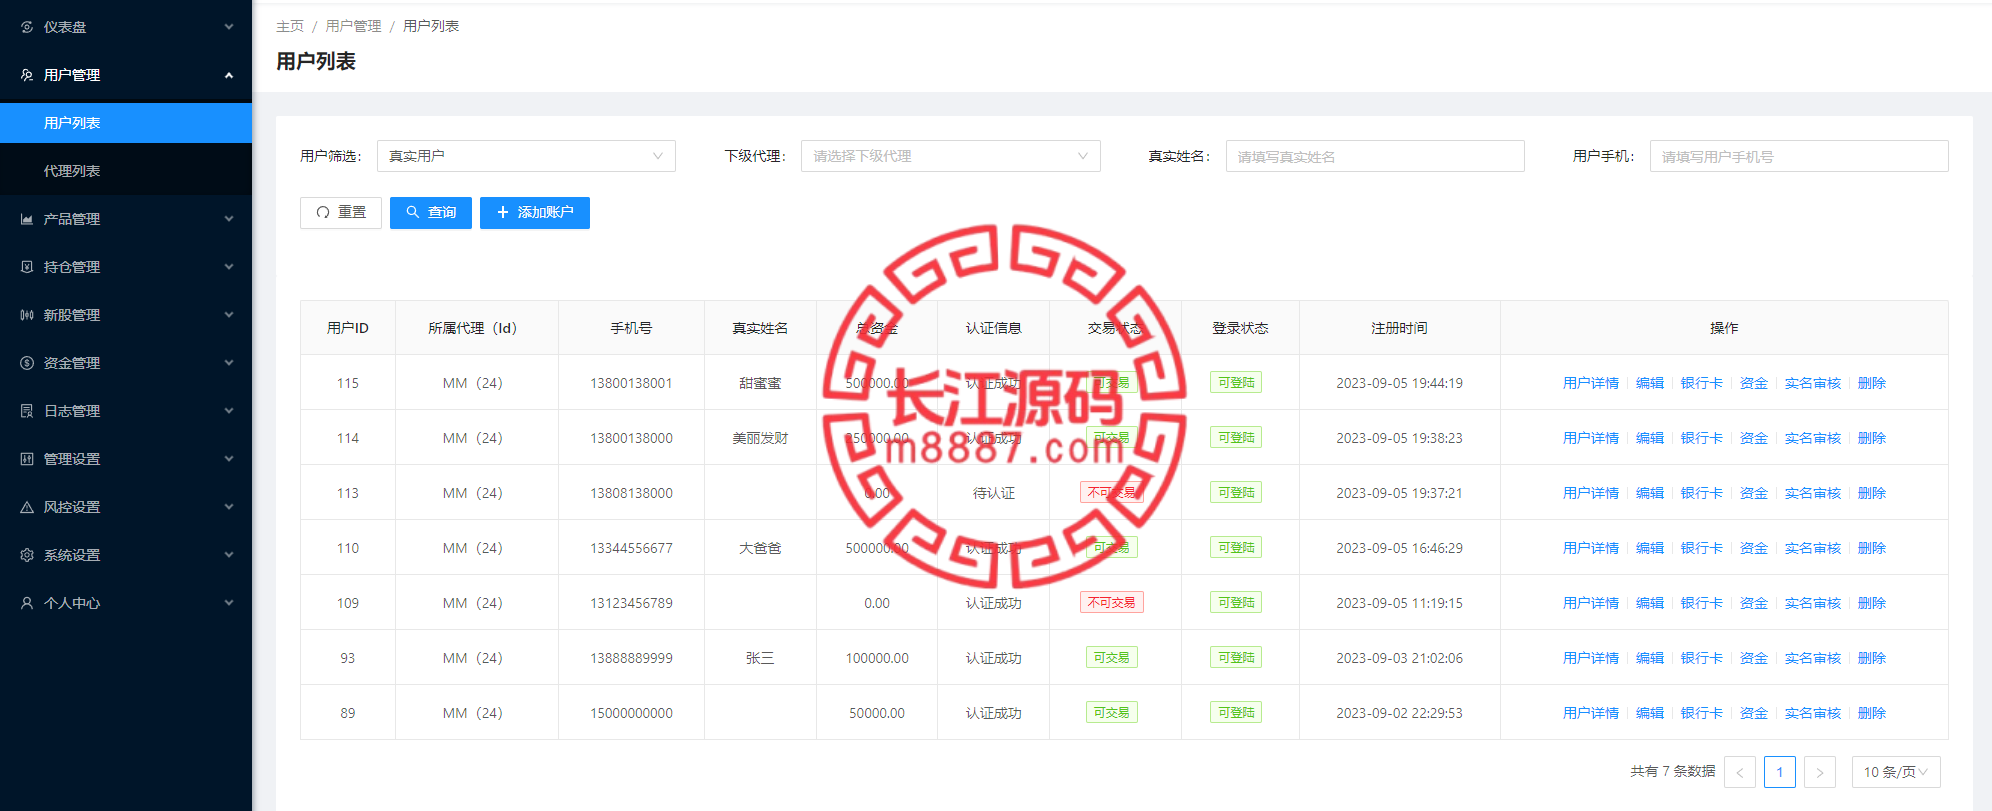1992x811 pixels.
Task: Collapse the 用户管理 menu chevron
Action: tap(229, 75)
